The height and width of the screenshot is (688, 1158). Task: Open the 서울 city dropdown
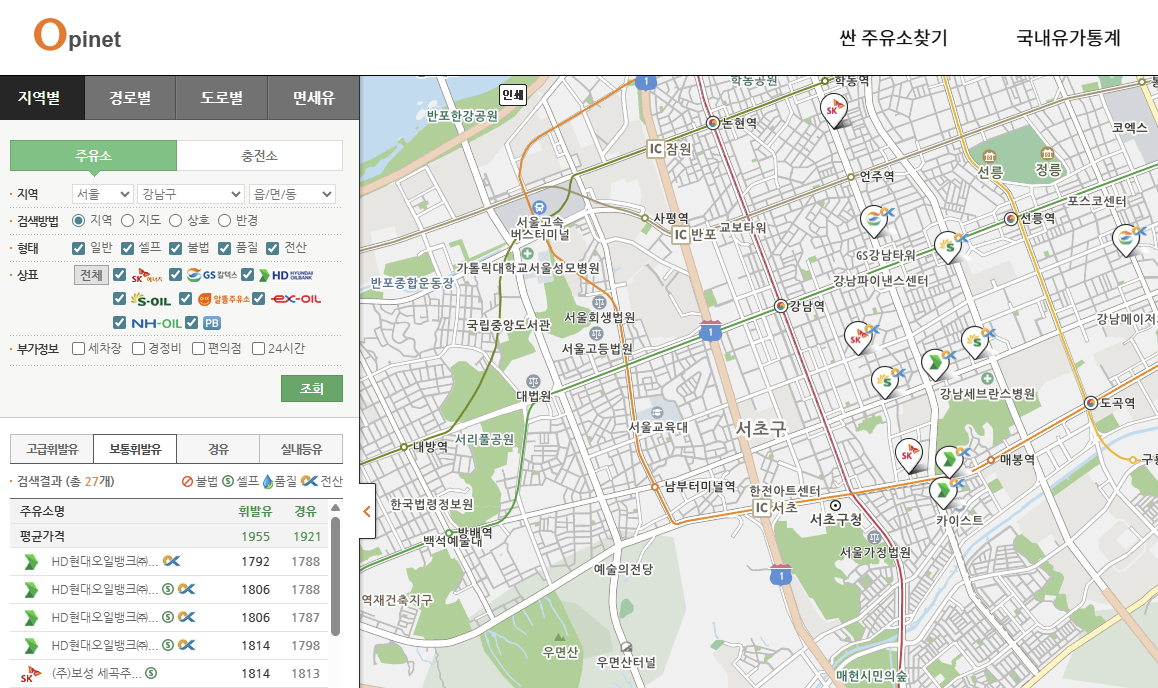click(103, 194)
